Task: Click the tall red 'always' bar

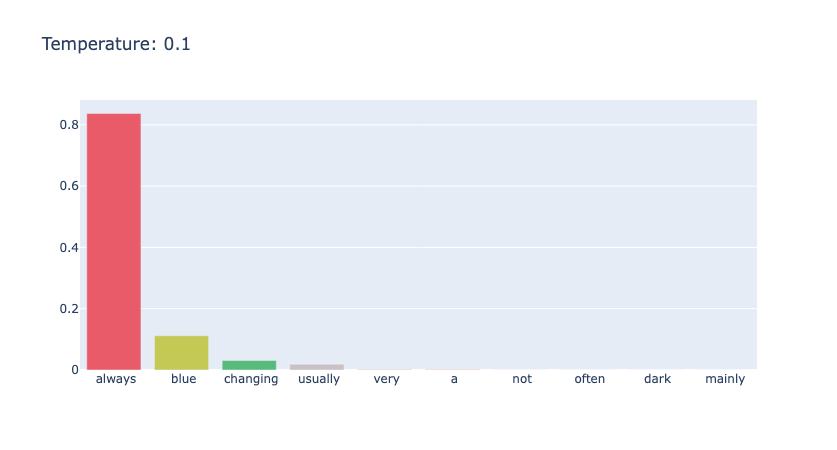Action: pyautogui.click(x=114, y=241)
